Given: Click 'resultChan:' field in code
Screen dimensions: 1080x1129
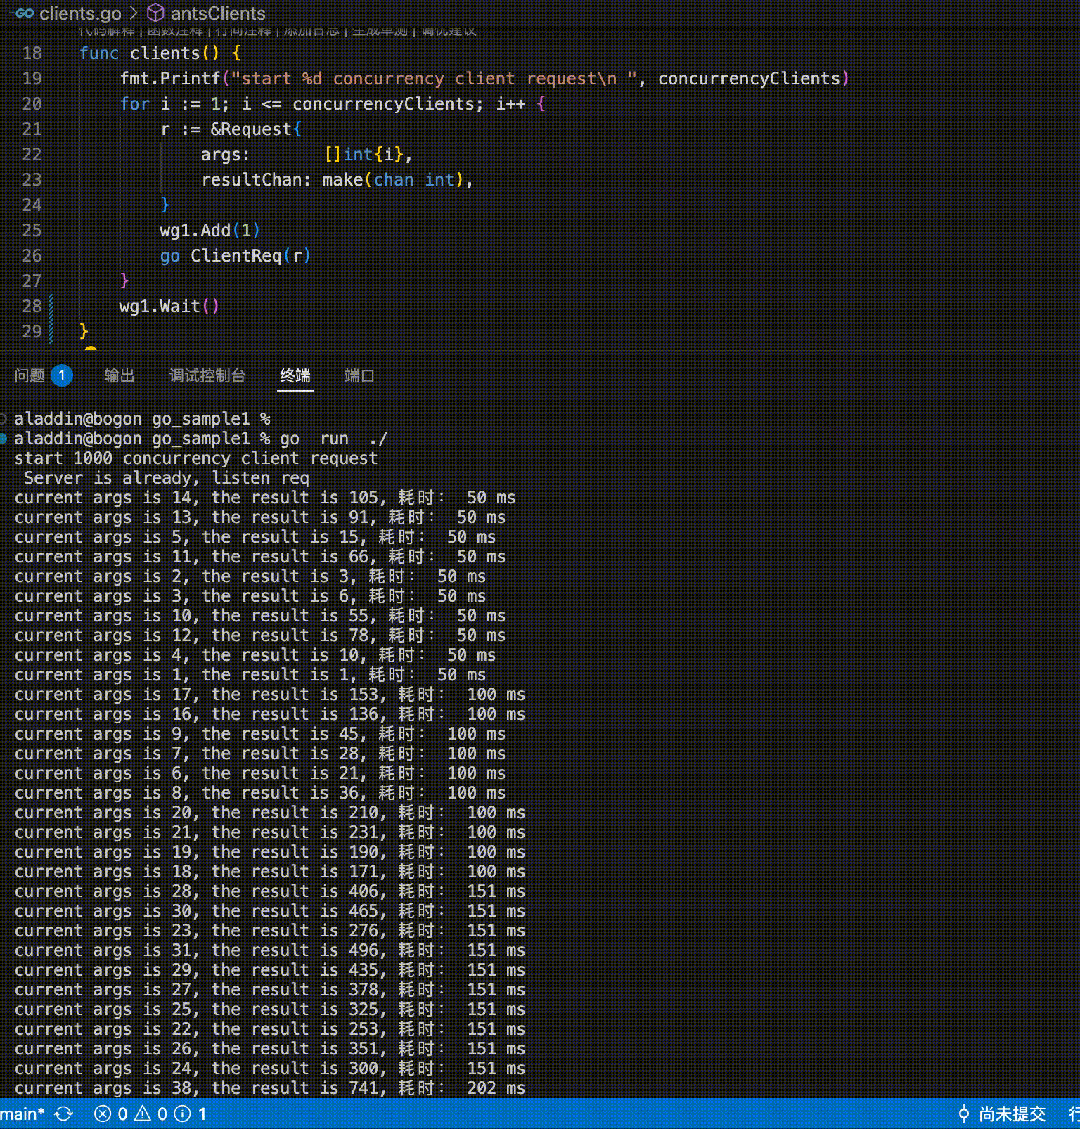Looking at the screenshot, I should [x=256, y=180].
